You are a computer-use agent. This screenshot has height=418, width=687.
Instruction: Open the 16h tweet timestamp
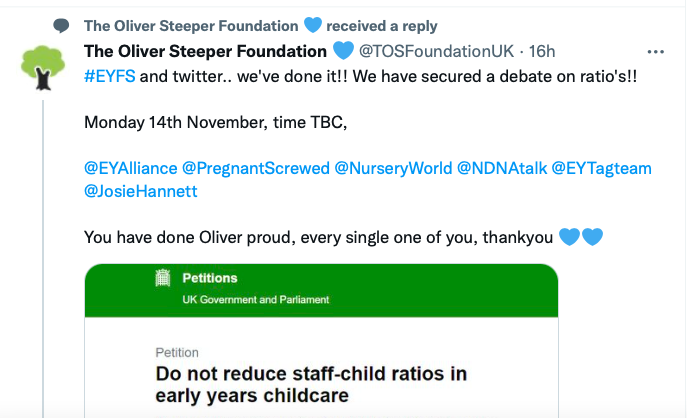542,51
